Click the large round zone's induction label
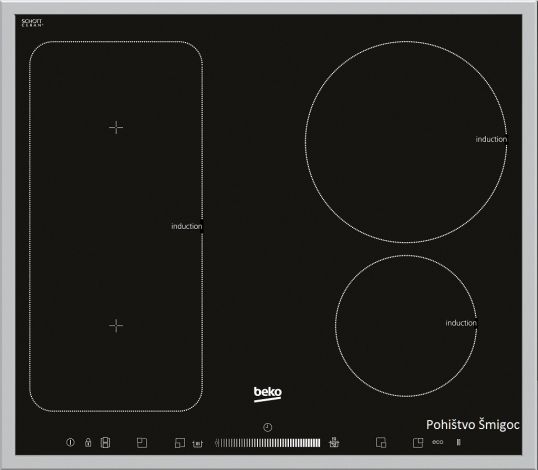Image resolution: width=538 pixels, height=470 pixels. click(x=491, y=139)
